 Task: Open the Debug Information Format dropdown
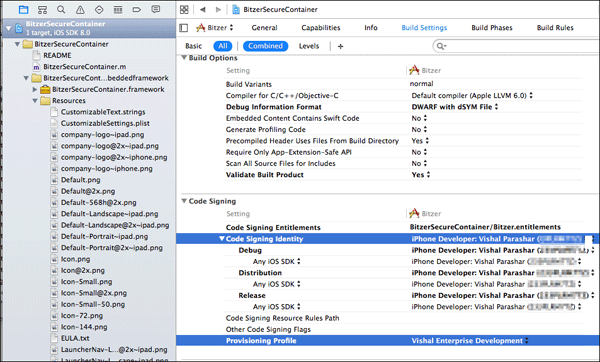tap(455, 107)
